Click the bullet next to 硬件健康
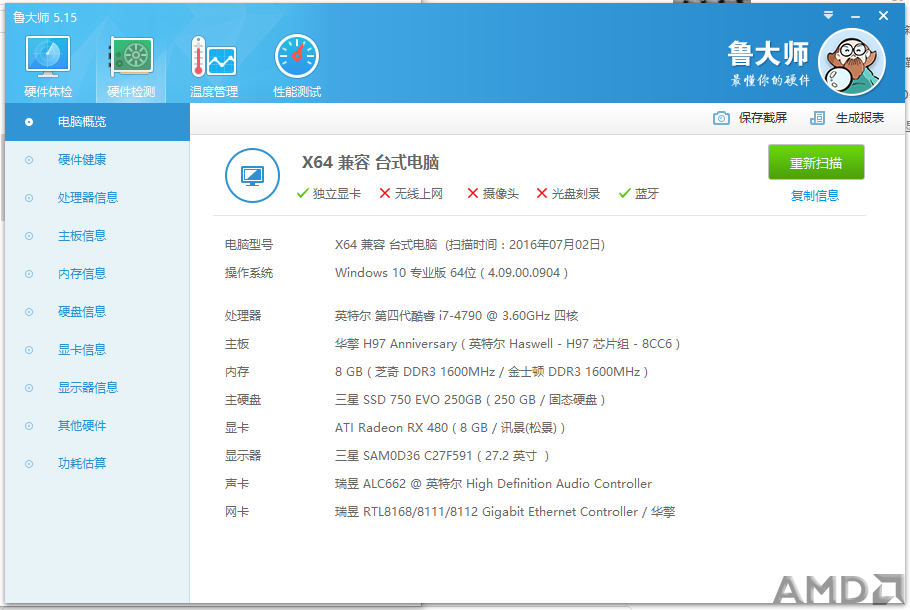The height and width of the screenshot is (610, 910). click(29, 160)
